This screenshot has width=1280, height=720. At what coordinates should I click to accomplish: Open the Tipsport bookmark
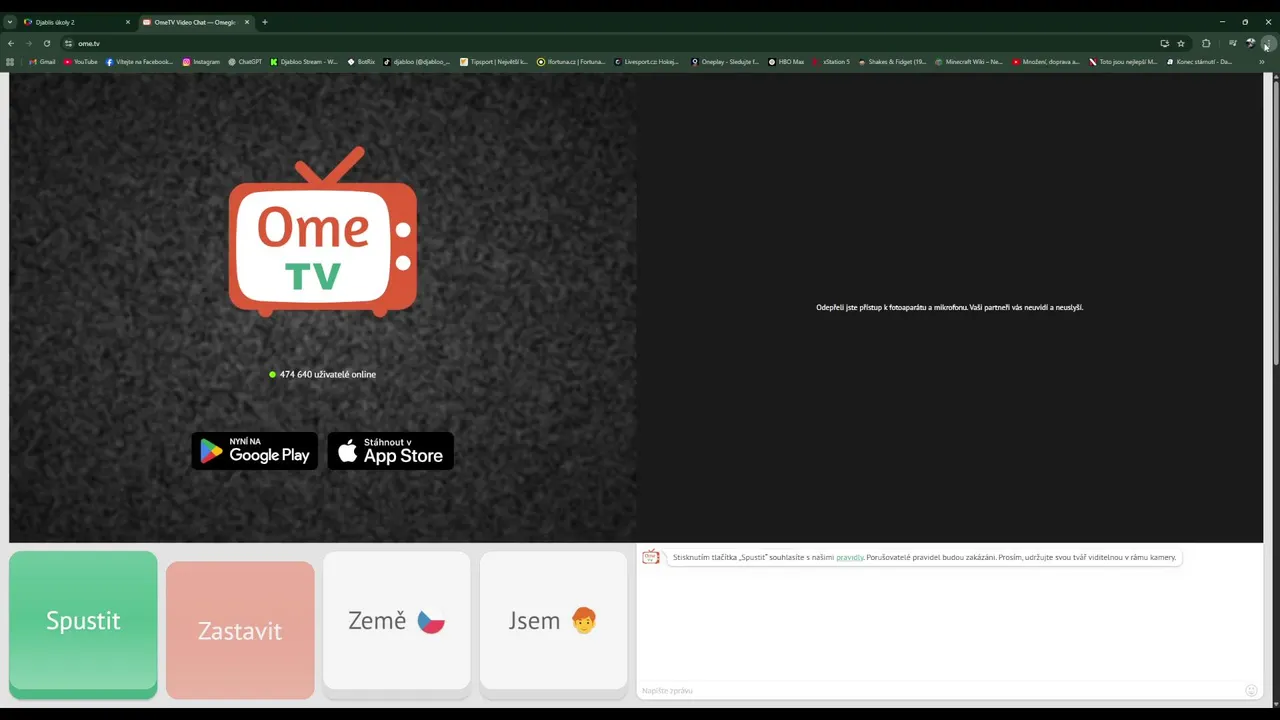tap(494, 62)
